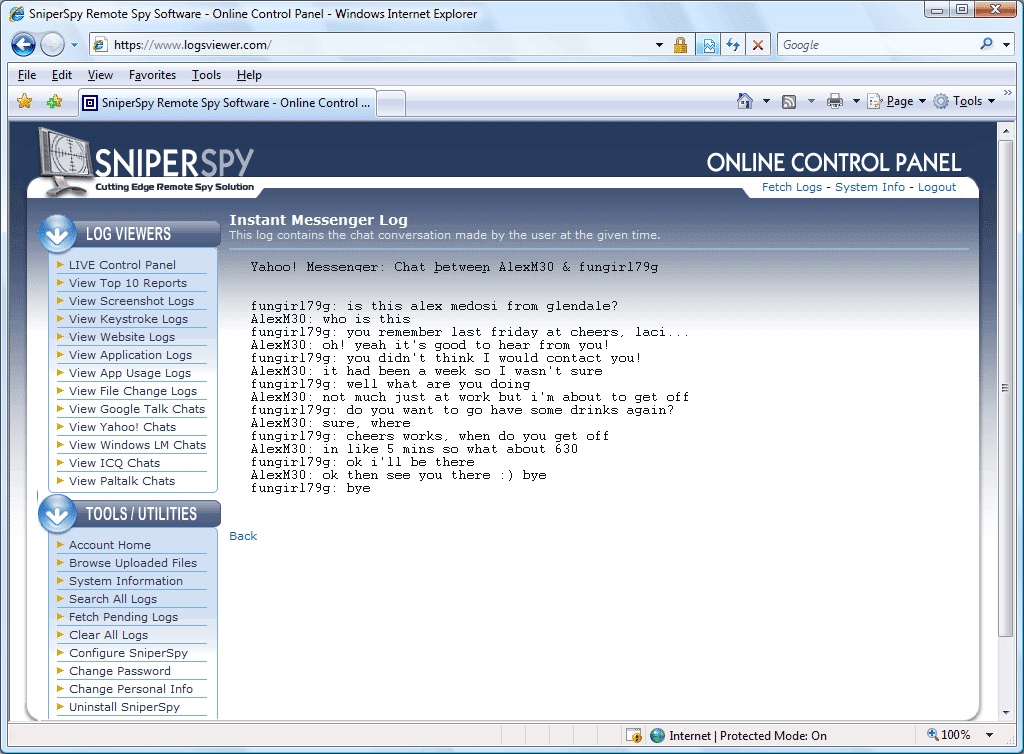Open a new blank tab
This screenshot has height=754, width=1024.
[391, 104]
